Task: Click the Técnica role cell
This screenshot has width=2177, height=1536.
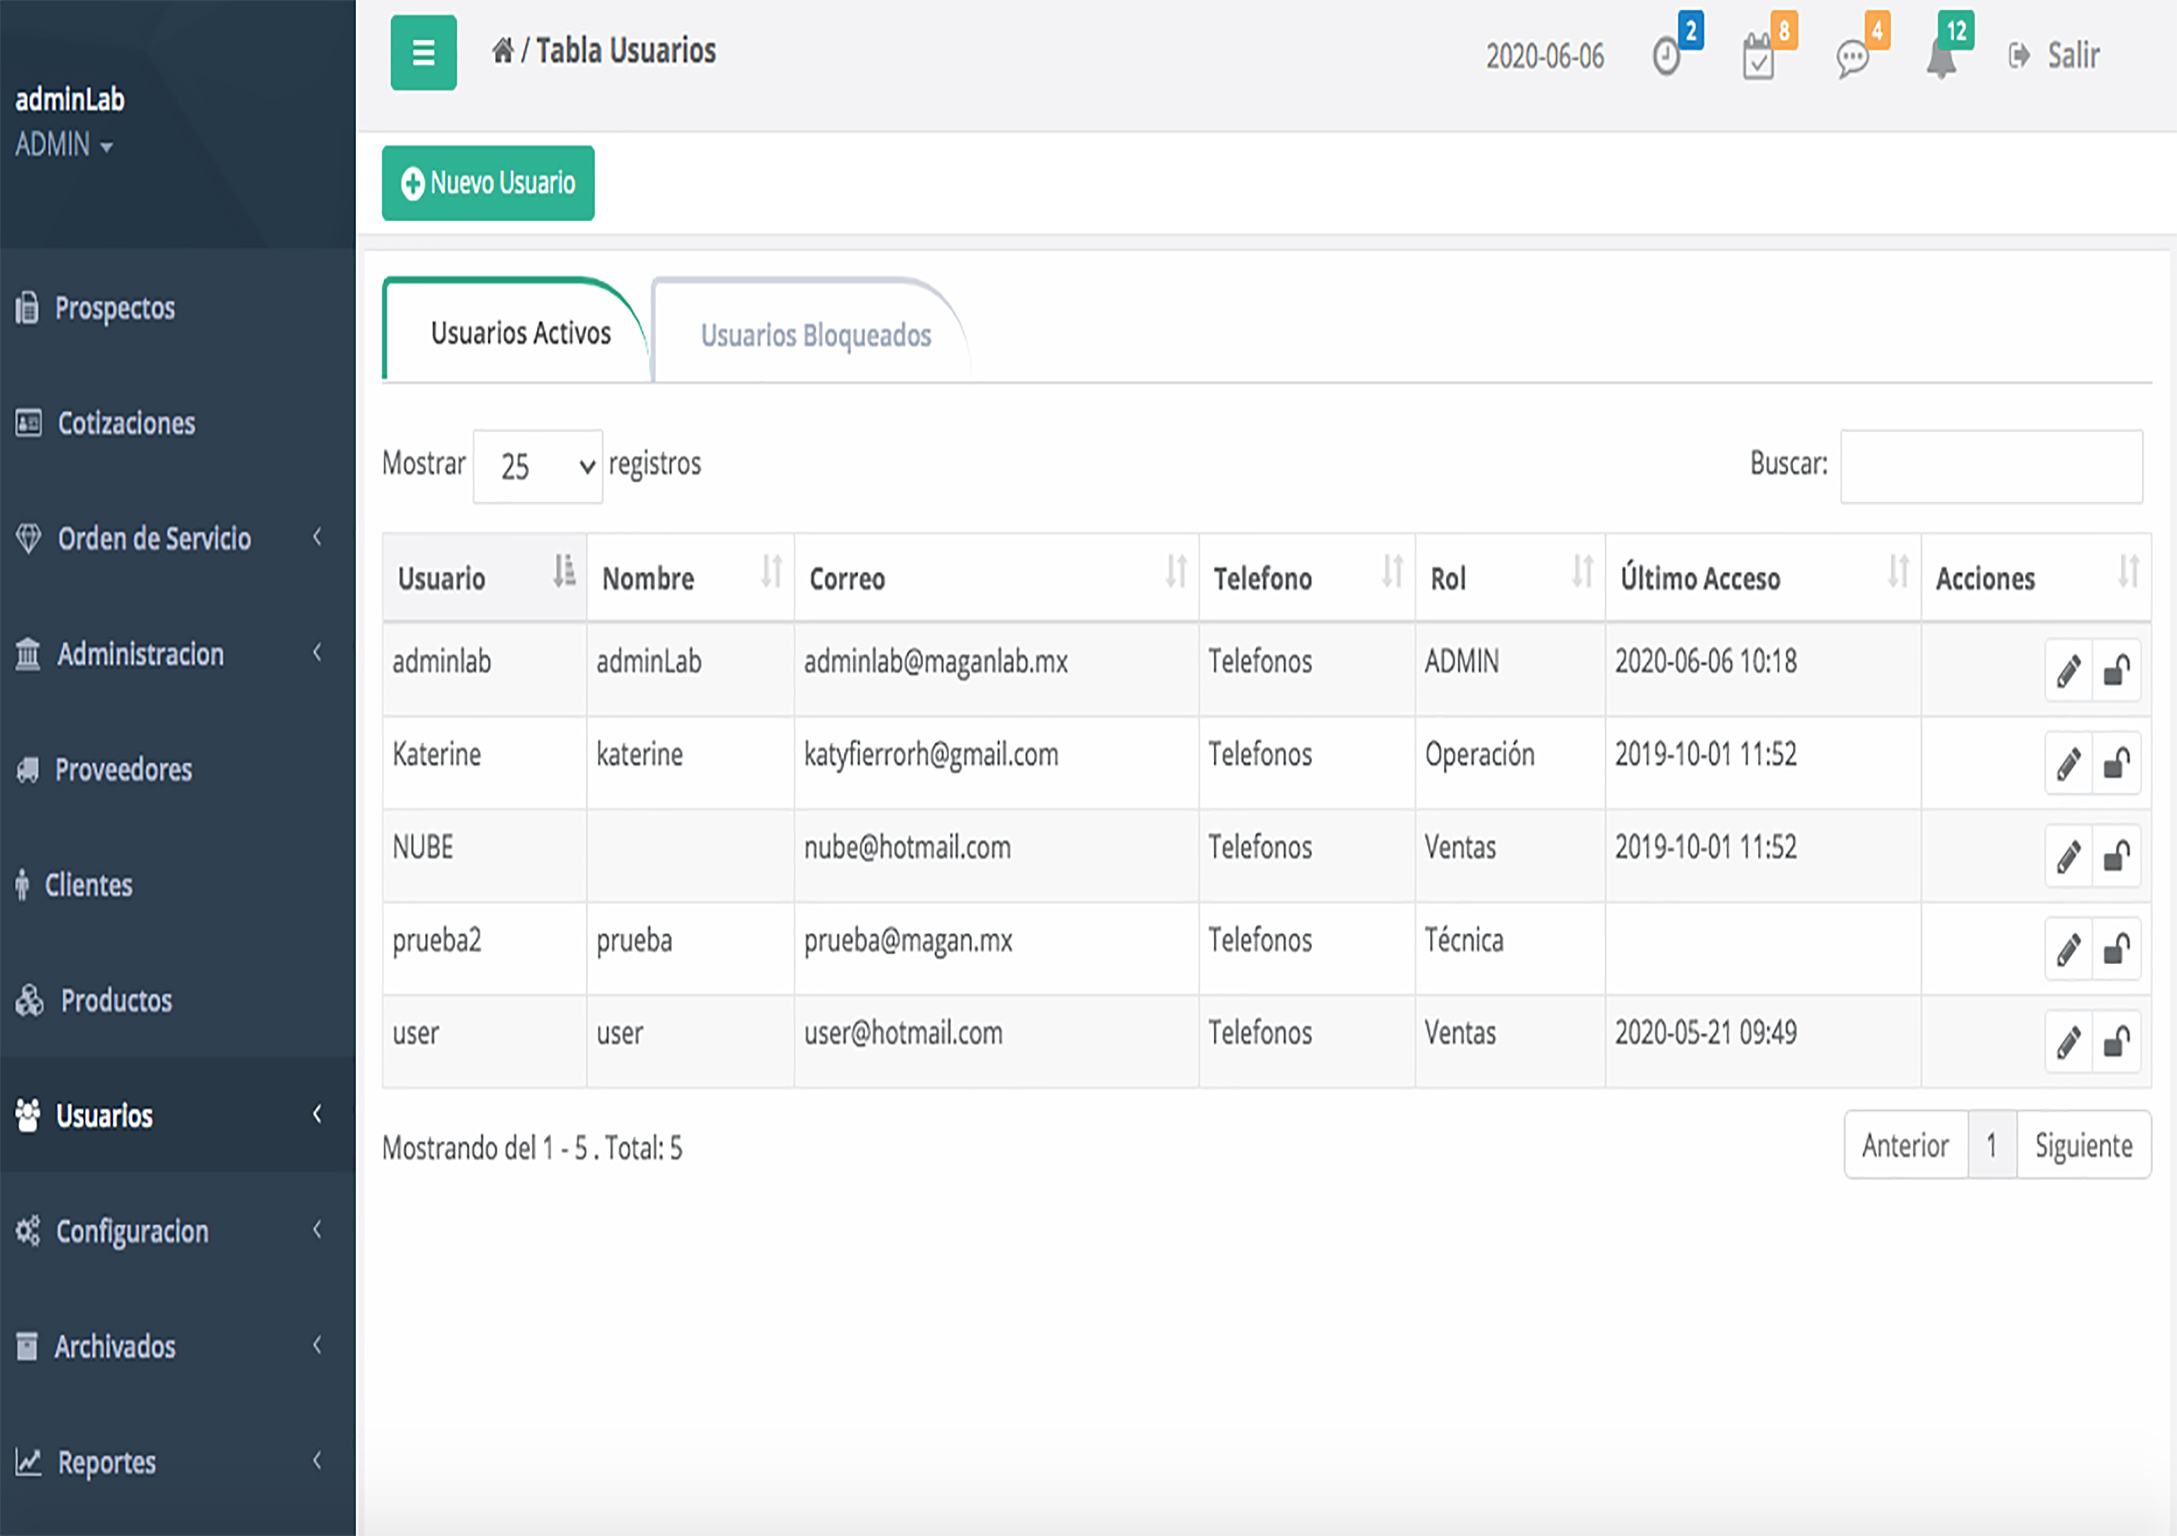Action: [x=1510, y=947]
